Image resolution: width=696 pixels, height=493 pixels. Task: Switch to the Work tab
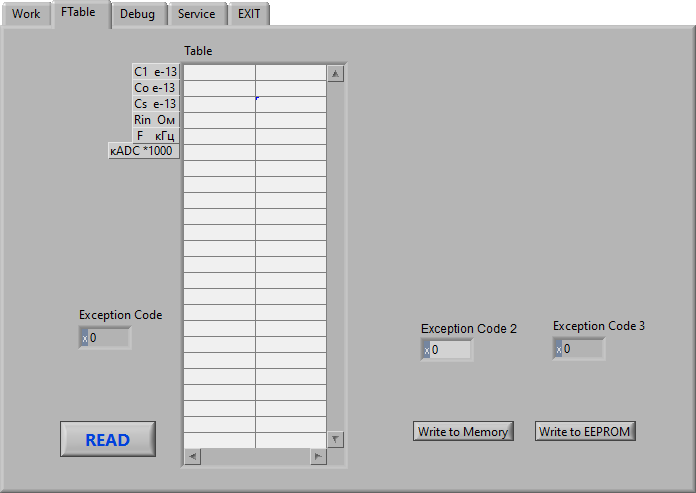[26, 14]
